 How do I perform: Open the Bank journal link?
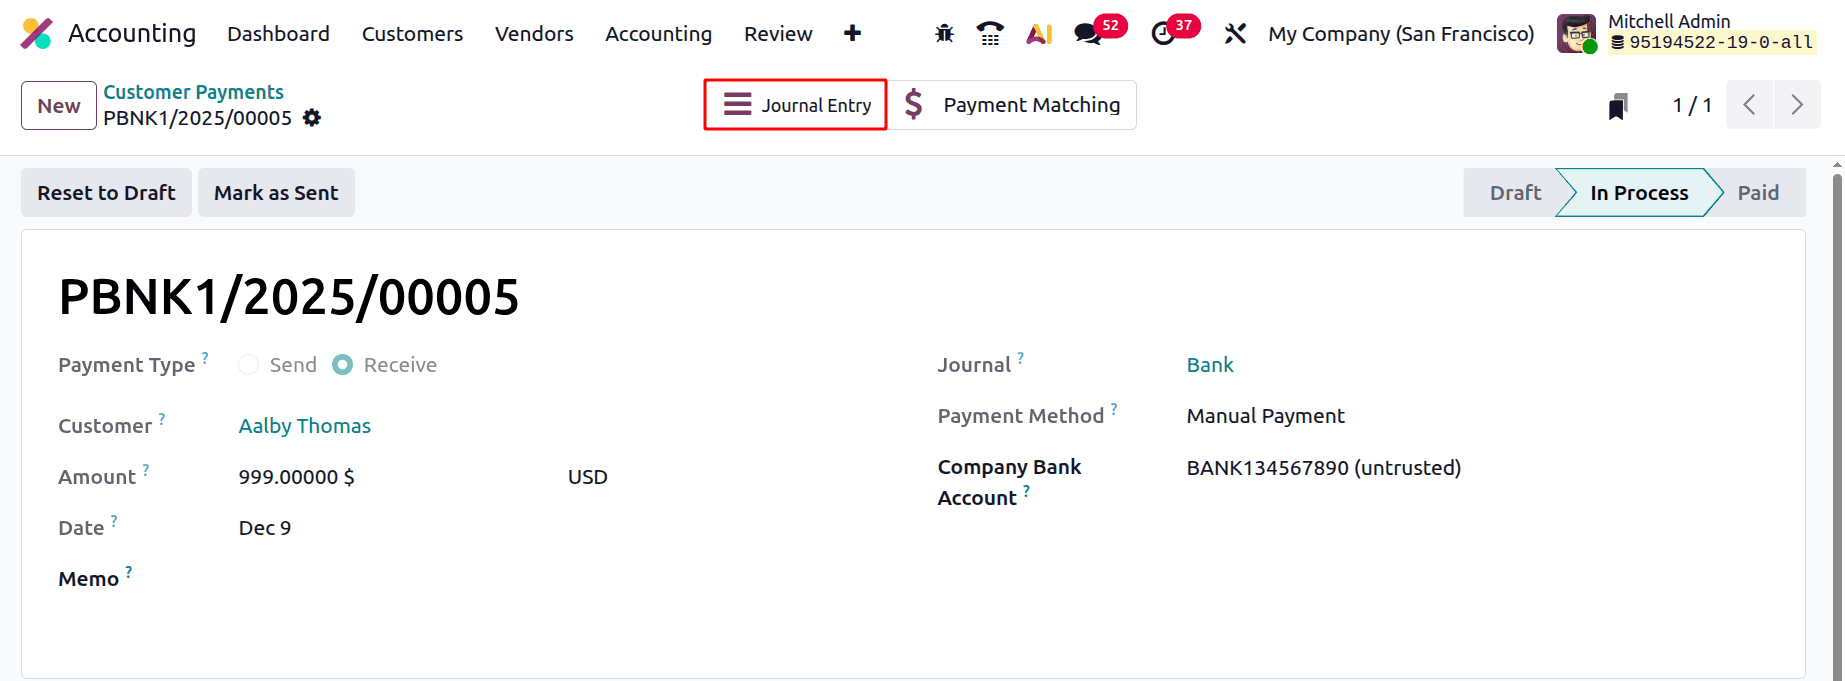1210,365
